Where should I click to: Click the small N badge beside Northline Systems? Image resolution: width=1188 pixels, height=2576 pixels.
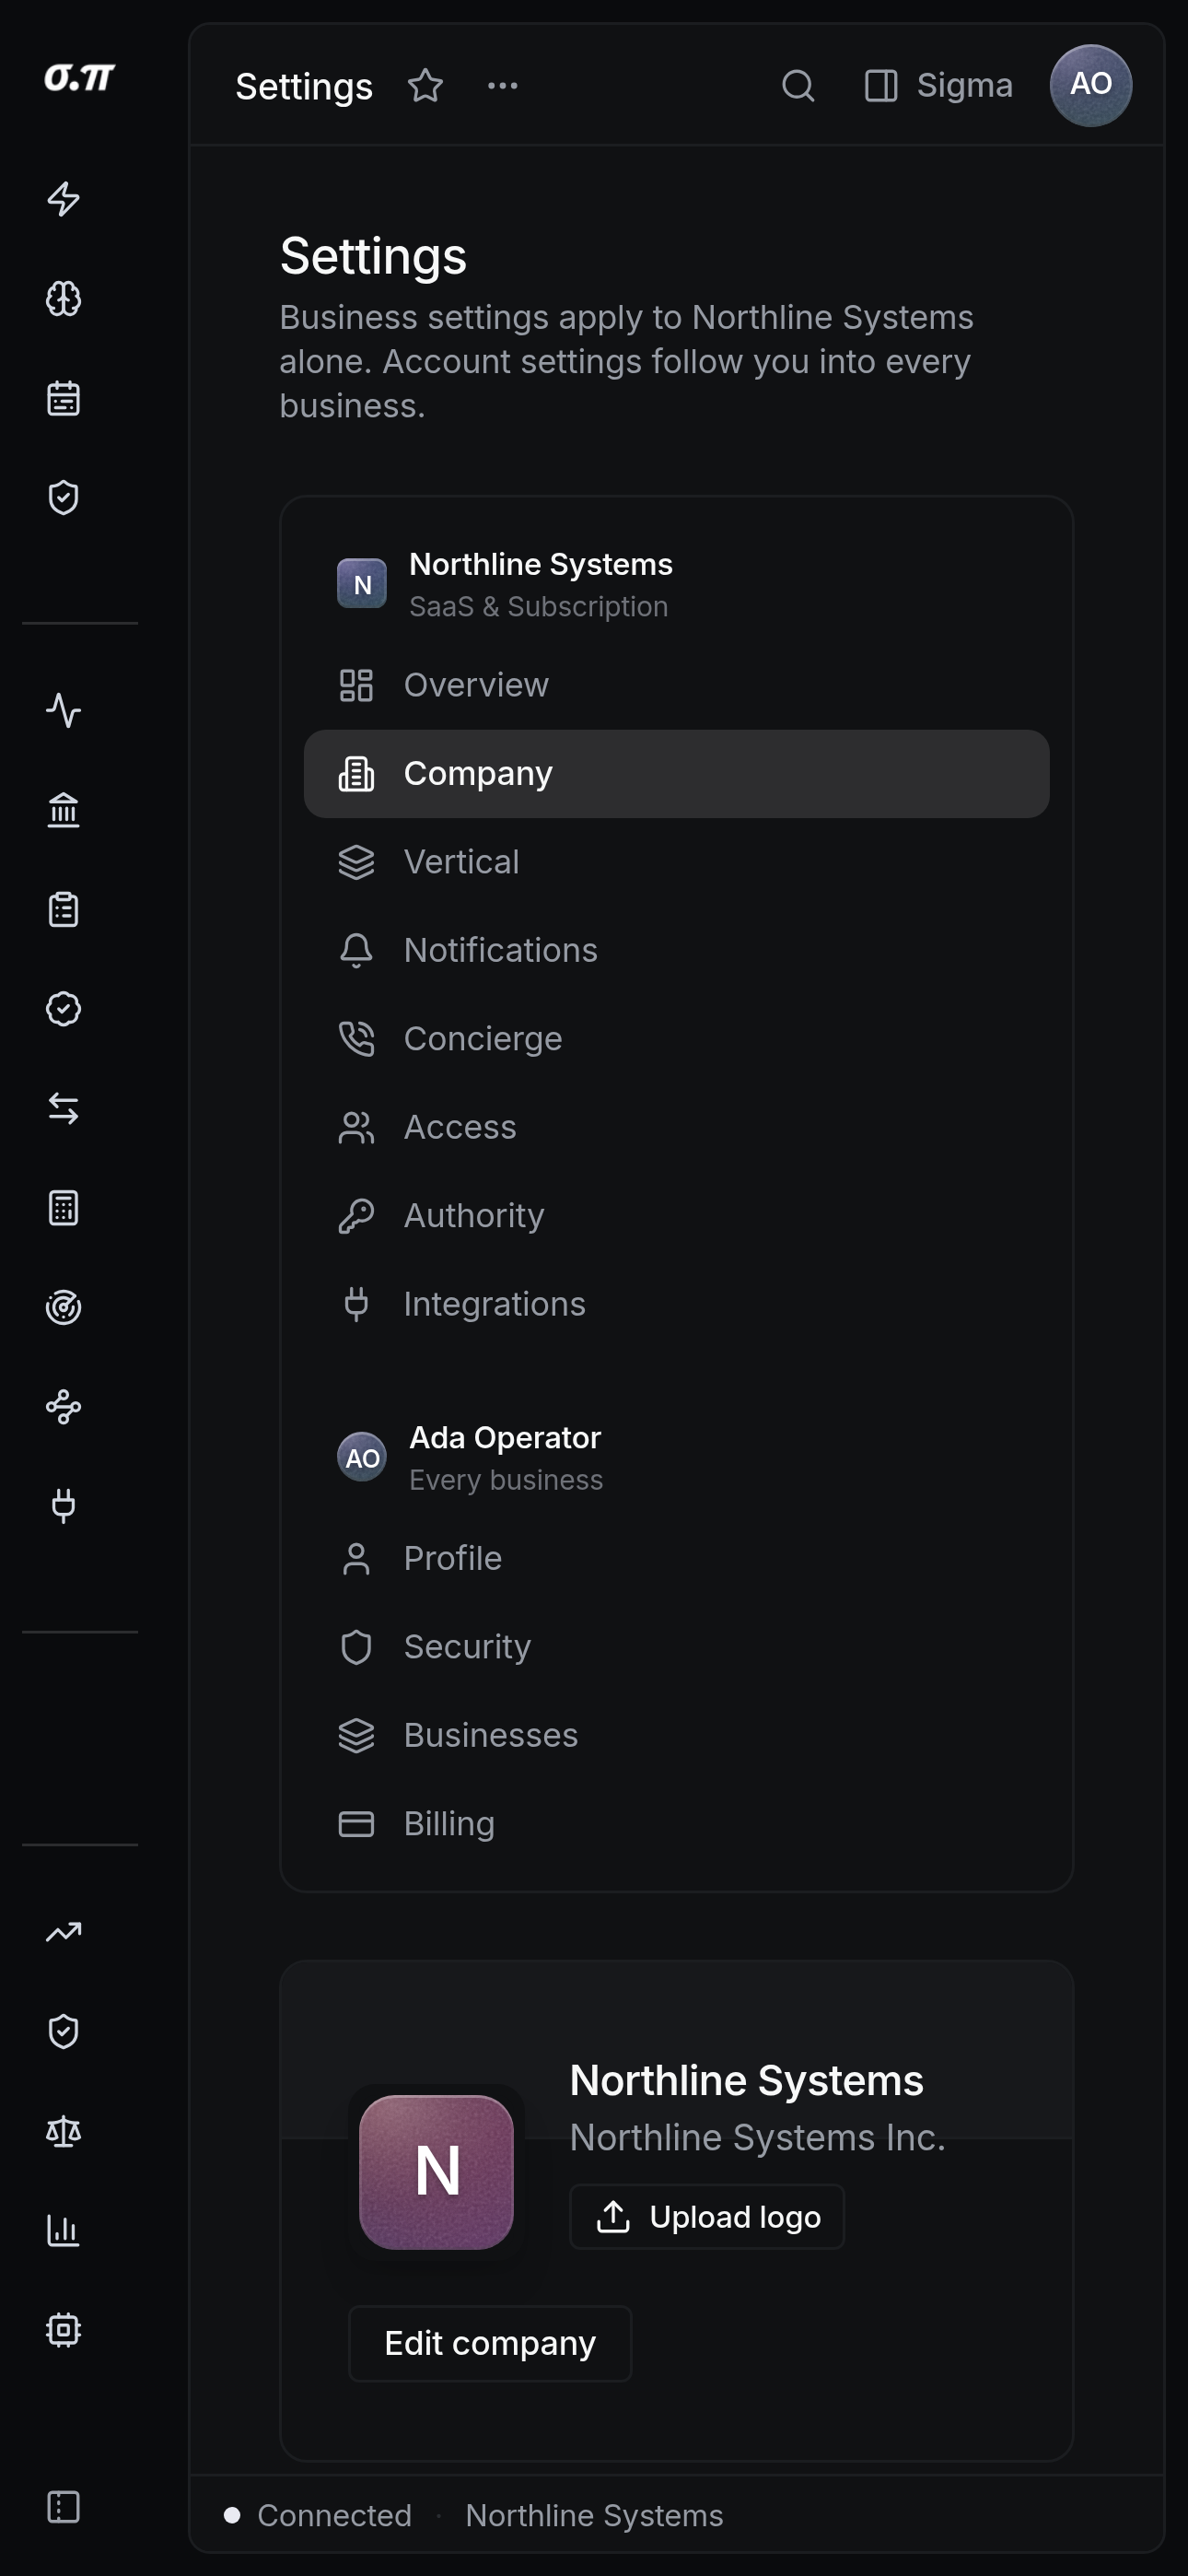pyautogui.click(x=362, y=584)
